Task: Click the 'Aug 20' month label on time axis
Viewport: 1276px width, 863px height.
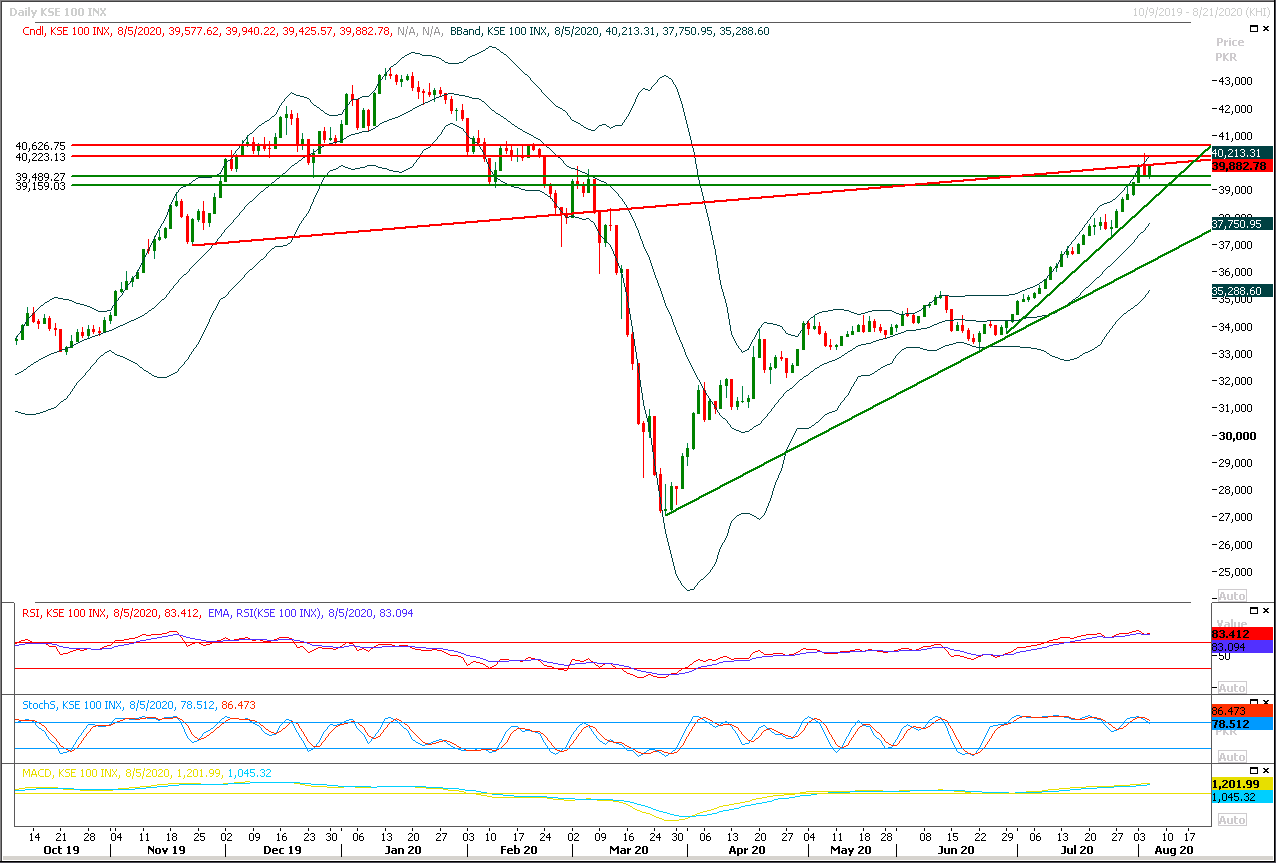Action: click(x=1172, y=850)
